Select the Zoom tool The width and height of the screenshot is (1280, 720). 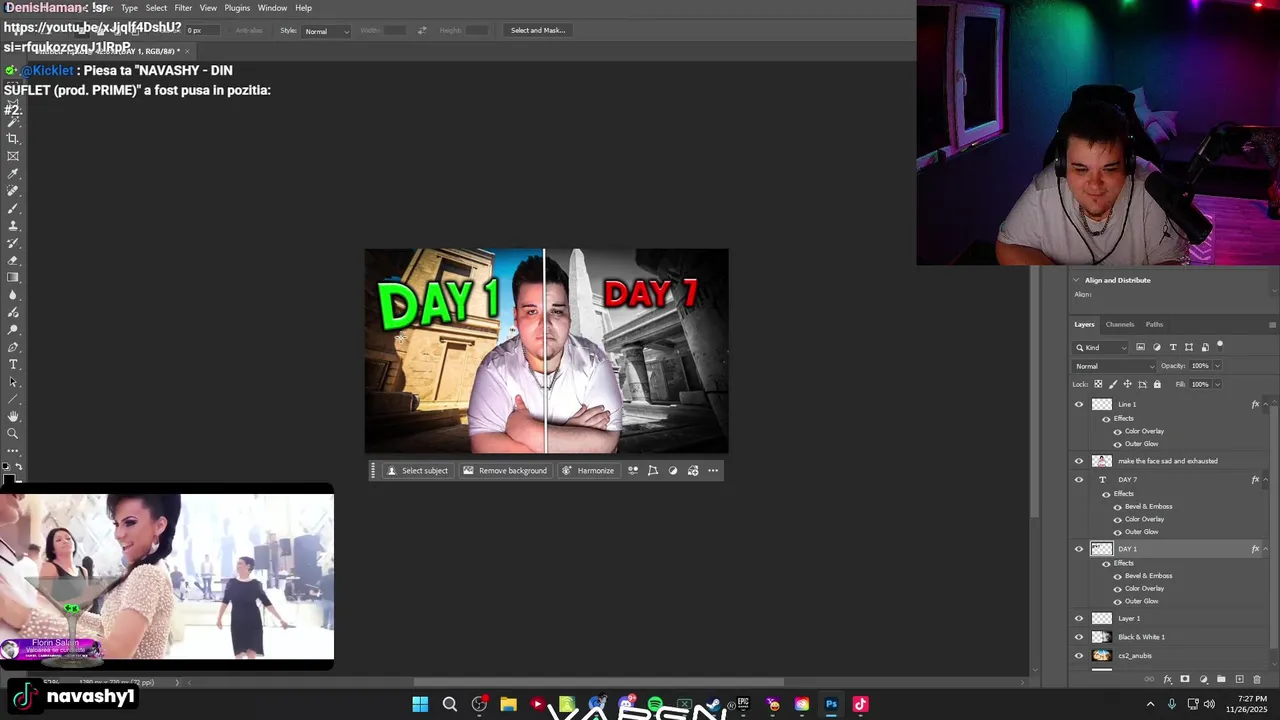coord(13,434)
